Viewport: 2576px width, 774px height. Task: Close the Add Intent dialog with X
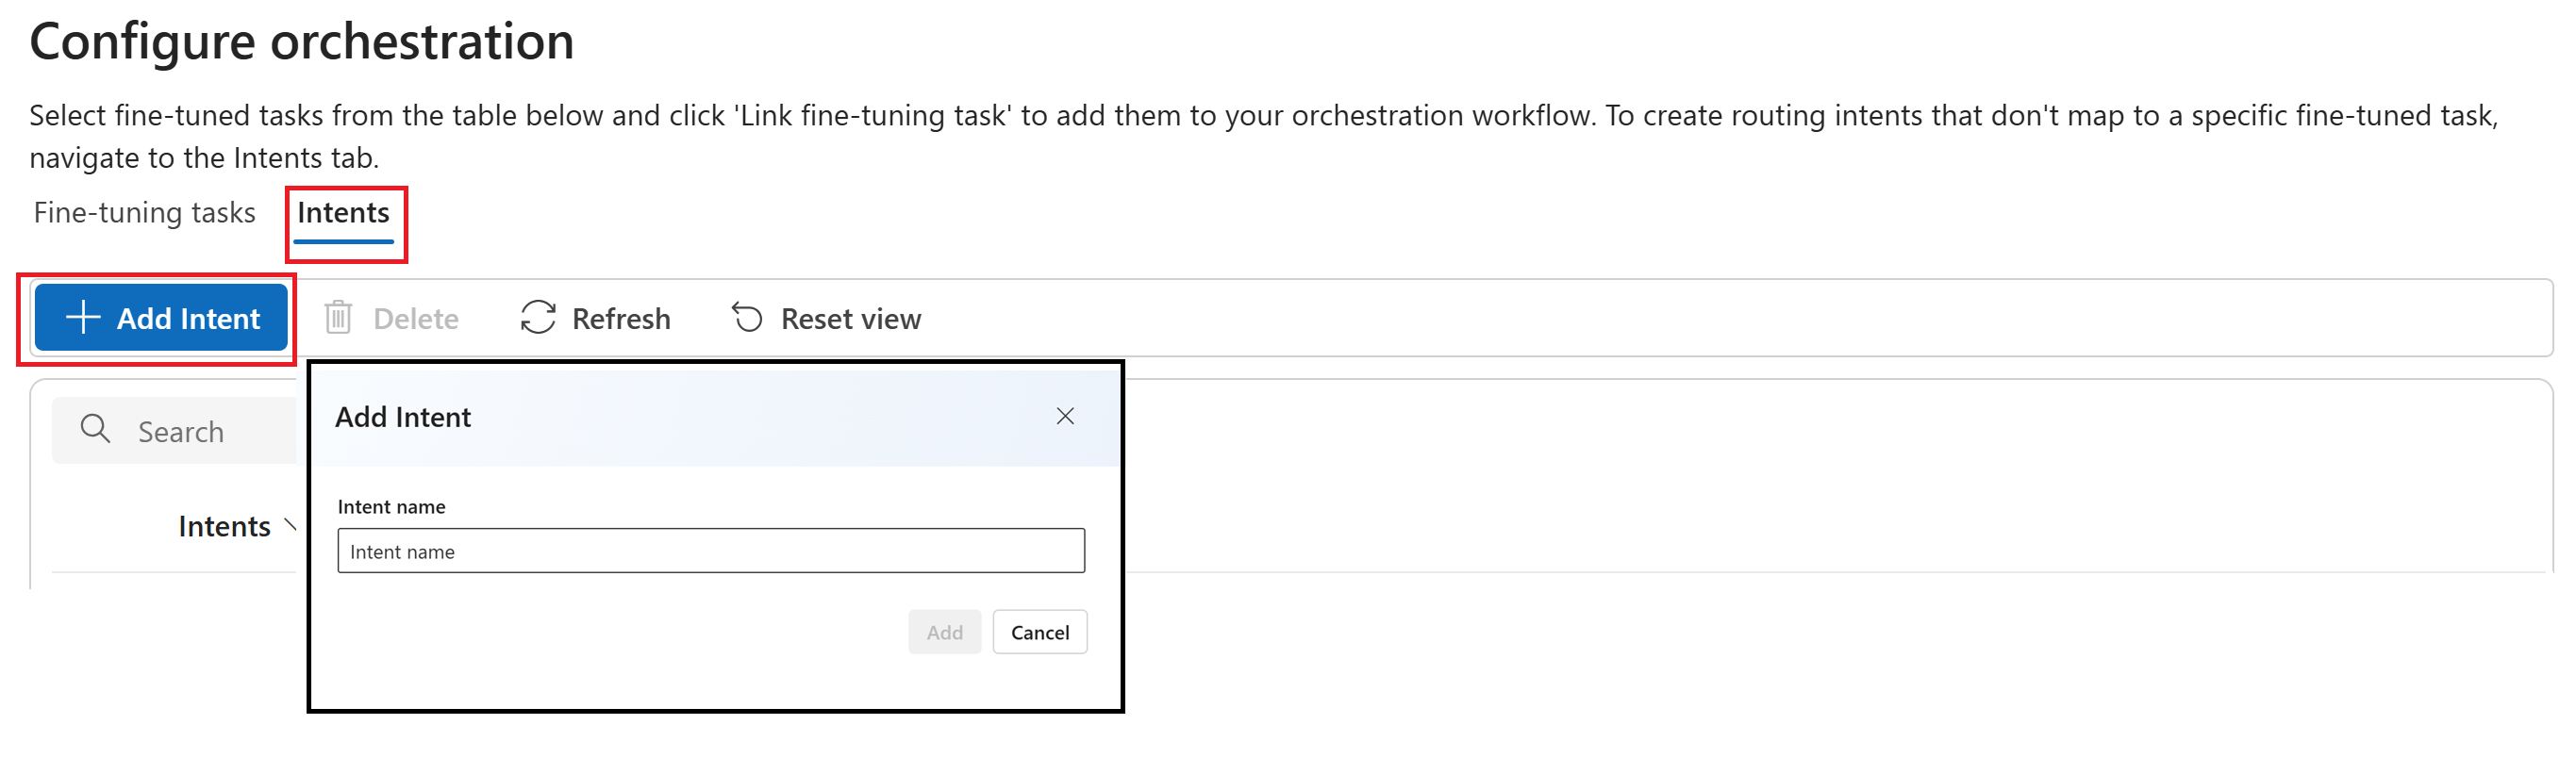tap(1065, 416)
